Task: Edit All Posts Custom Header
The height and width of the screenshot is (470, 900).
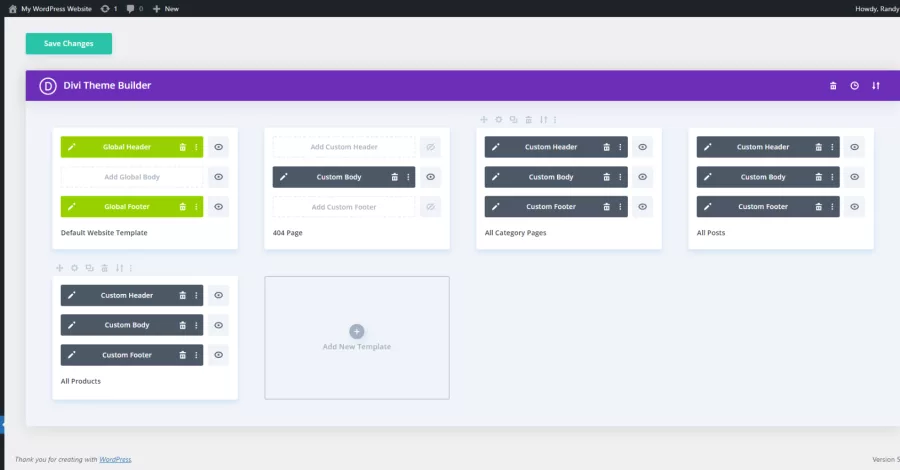Action: tap(708, 147)
